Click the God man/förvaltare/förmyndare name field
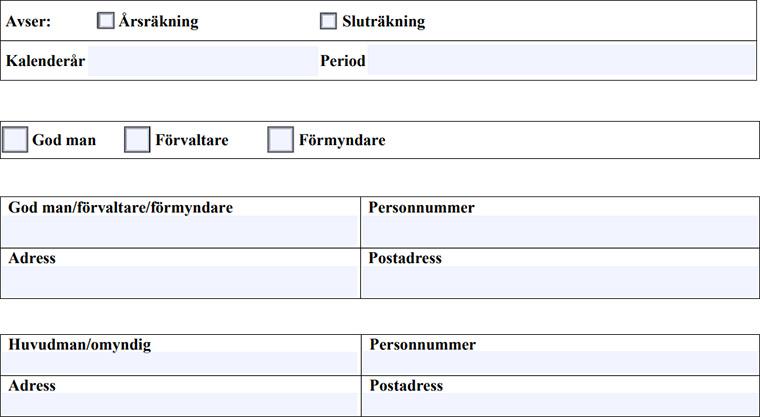760x417 pixels. coord(180,232)
